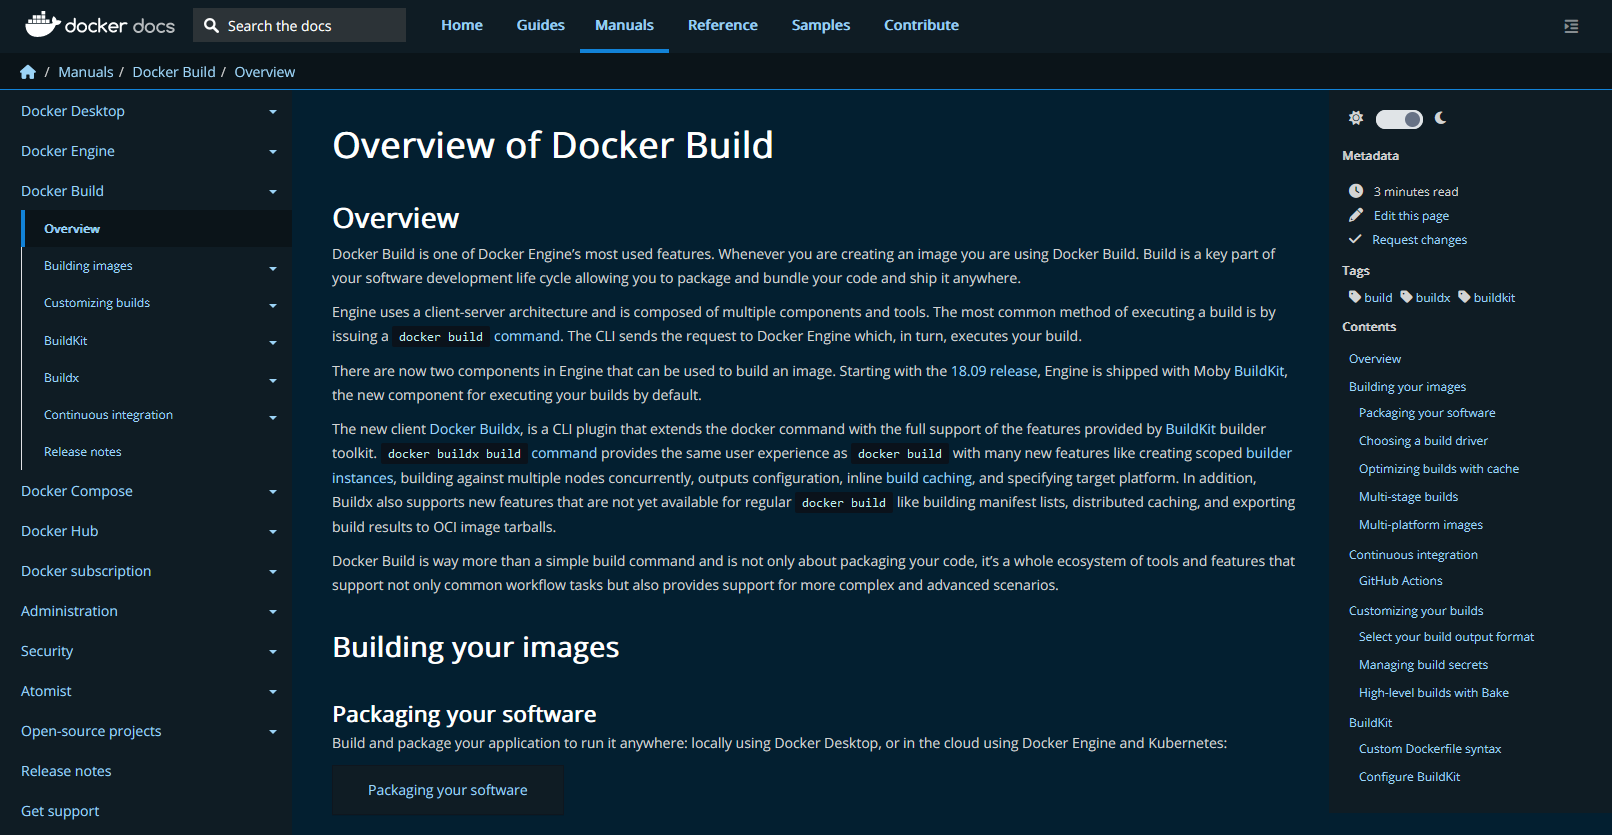Jump to Choosing a build driver
The width and height of the screenshot is (1612, 835).
pyautogui.click(x=1423, y=440)
